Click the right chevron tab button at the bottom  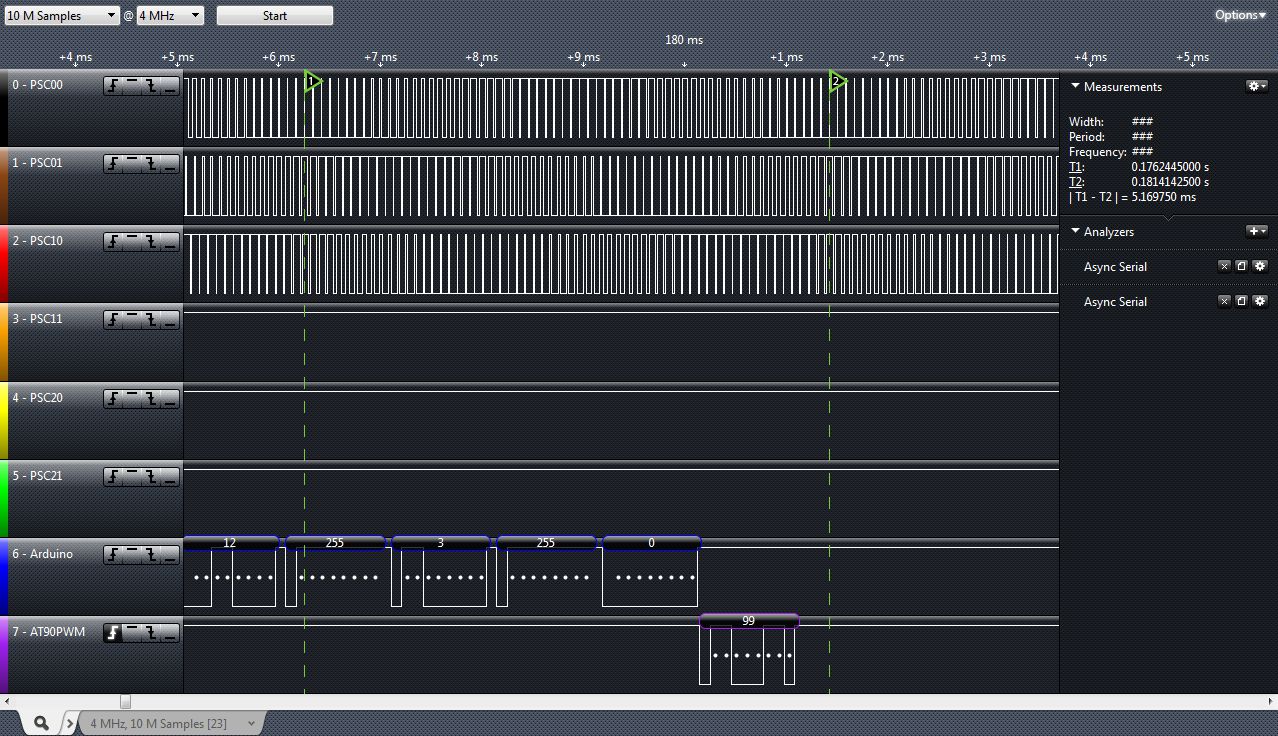click(69, 722)
